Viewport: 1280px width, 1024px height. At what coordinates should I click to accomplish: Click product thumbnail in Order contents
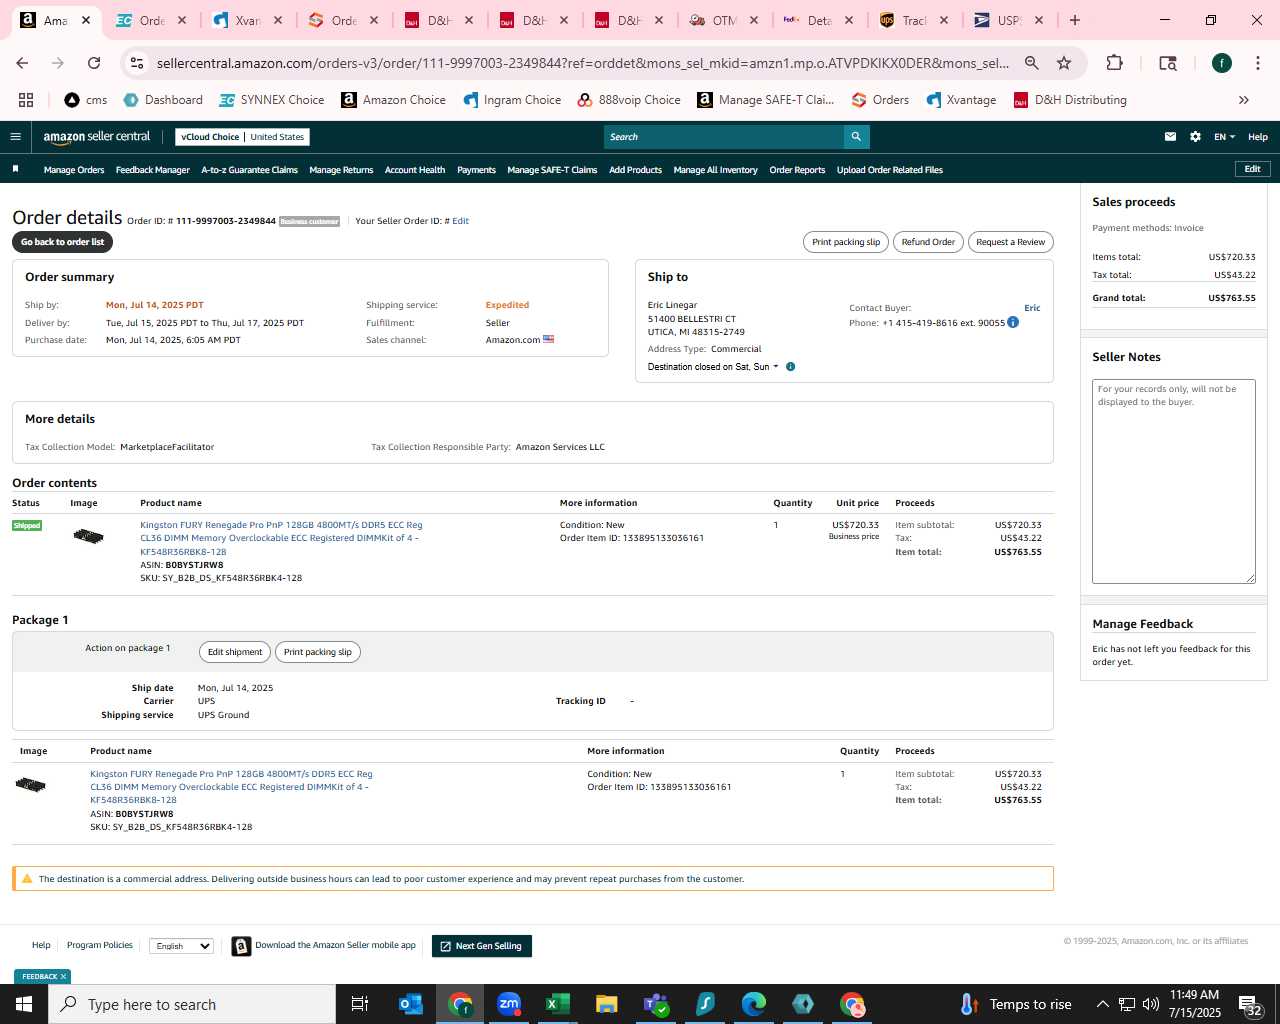[88, 536]
